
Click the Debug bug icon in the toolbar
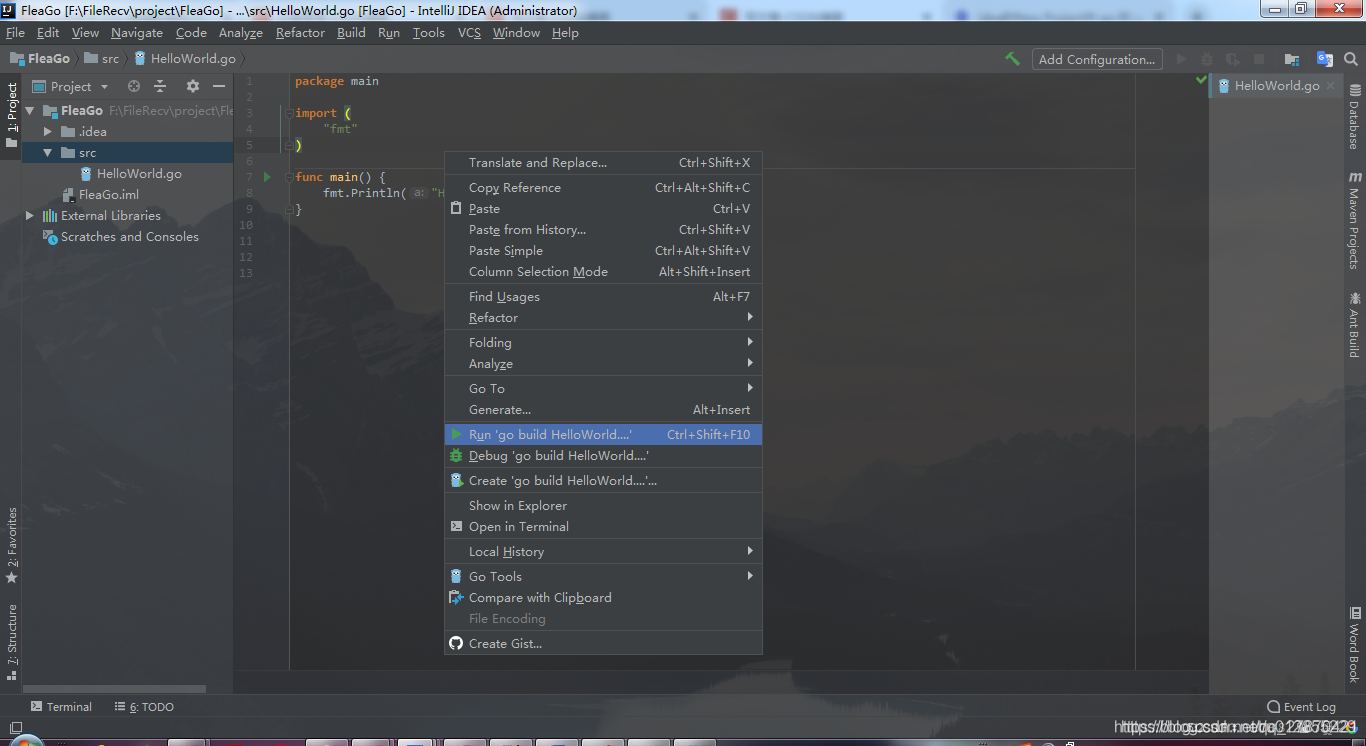pos(1207,59)
